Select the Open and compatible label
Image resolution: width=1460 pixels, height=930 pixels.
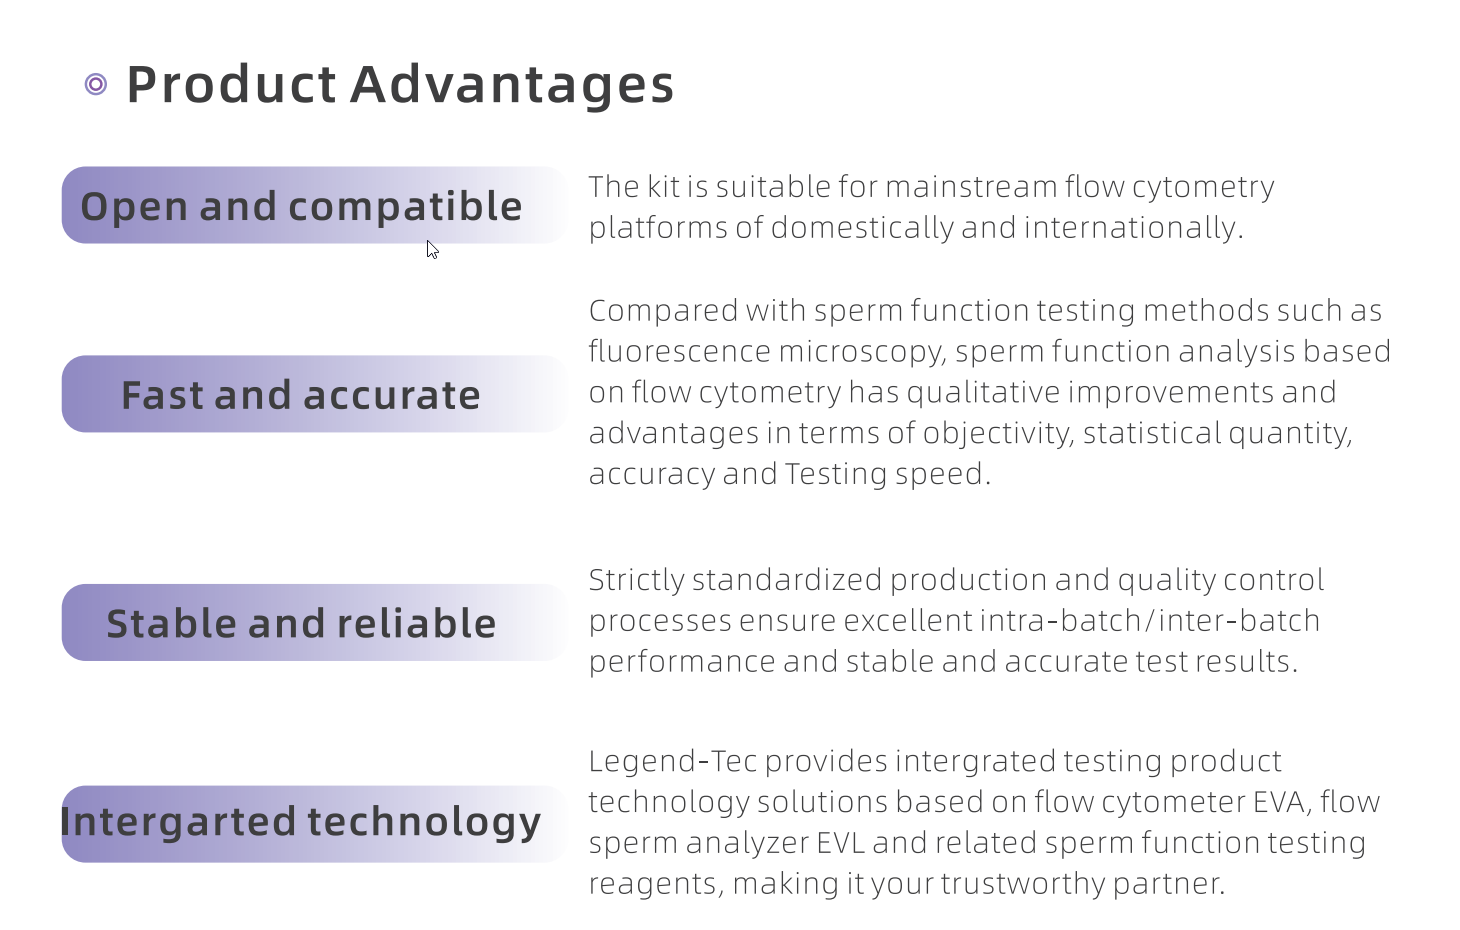pos(301,207)
